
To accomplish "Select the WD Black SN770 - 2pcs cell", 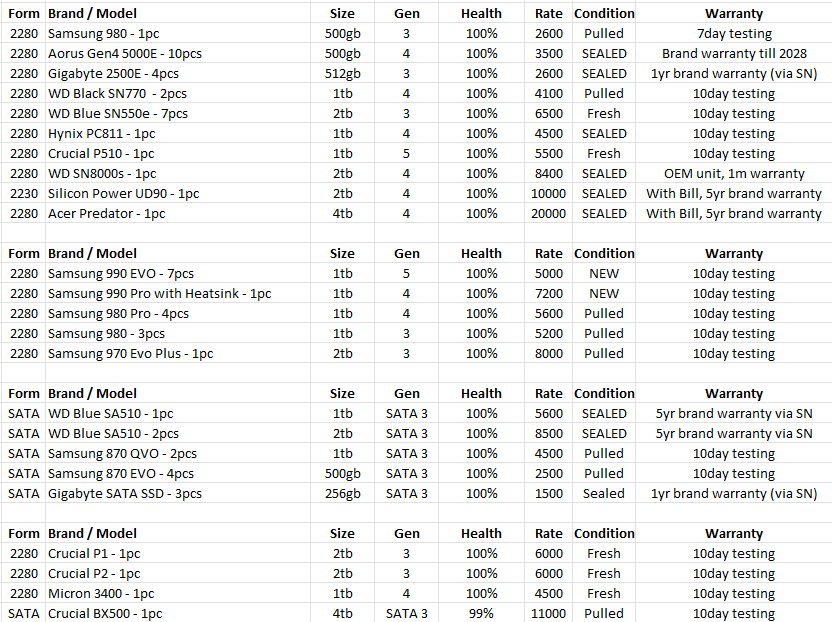I will 178,93.
